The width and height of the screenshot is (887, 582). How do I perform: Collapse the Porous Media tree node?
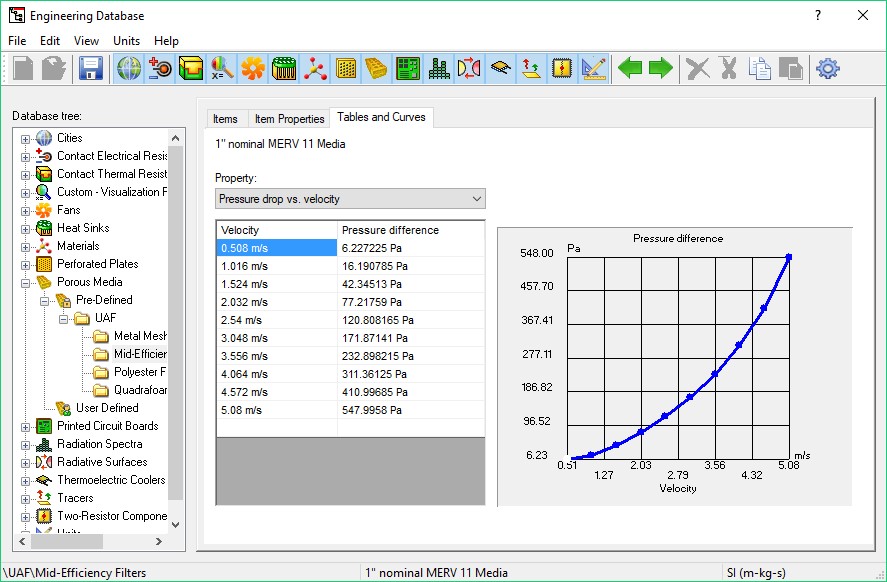[25, 283]
